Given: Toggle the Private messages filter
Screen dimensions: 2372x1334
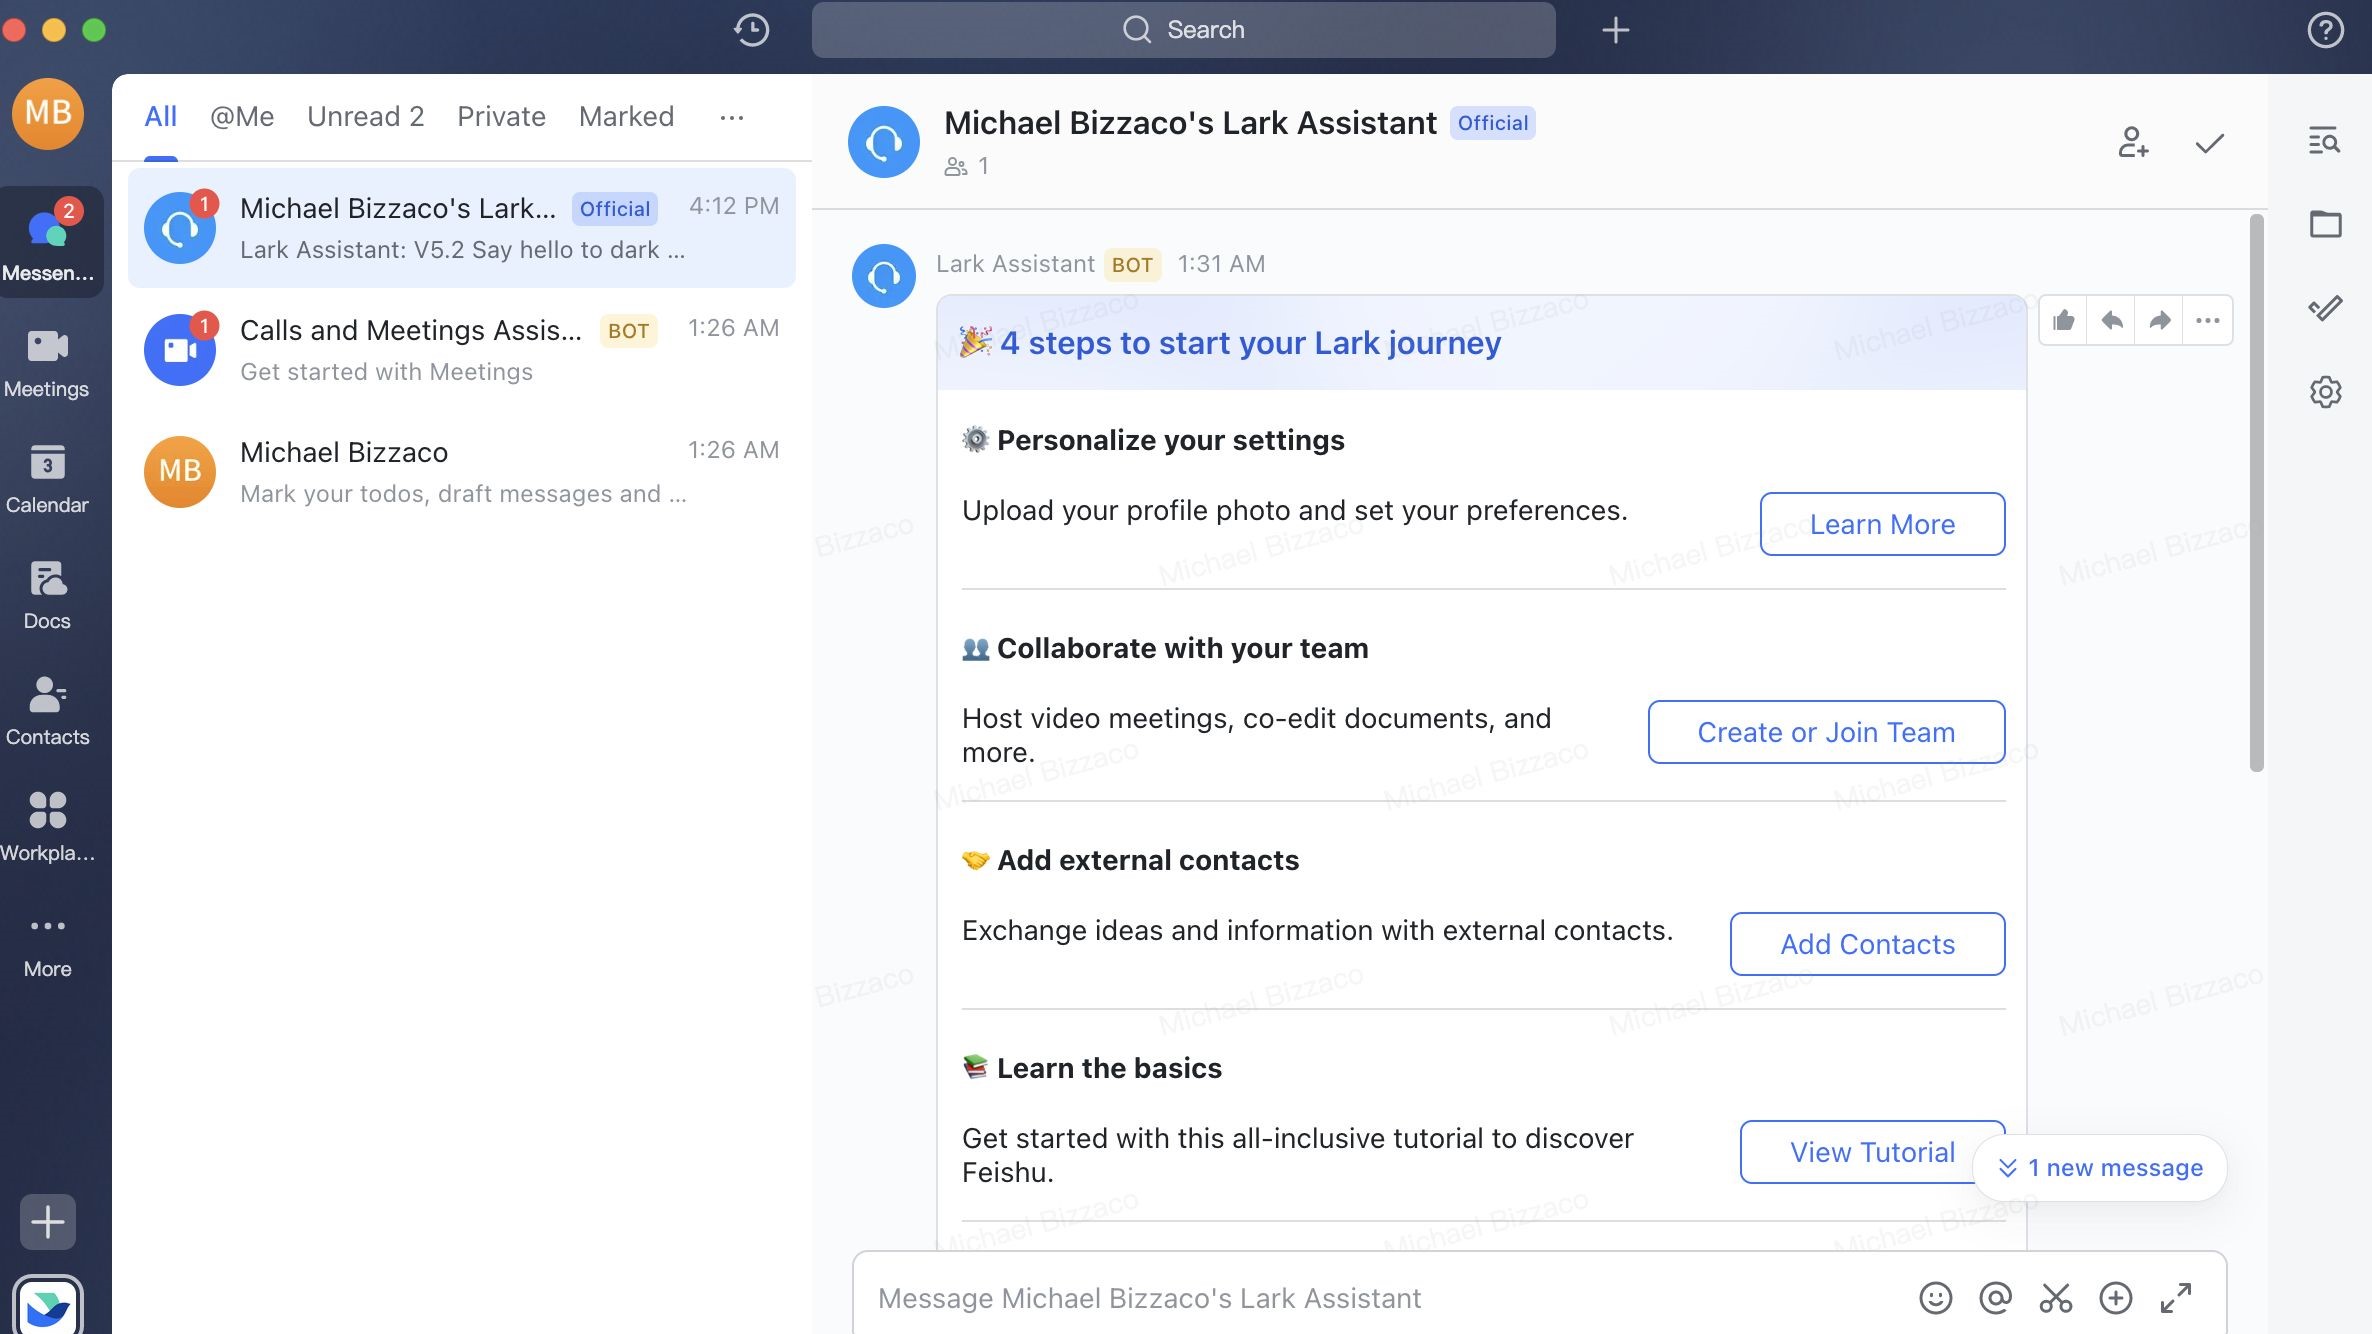Looking at the screenshot, I should point(502,116).
